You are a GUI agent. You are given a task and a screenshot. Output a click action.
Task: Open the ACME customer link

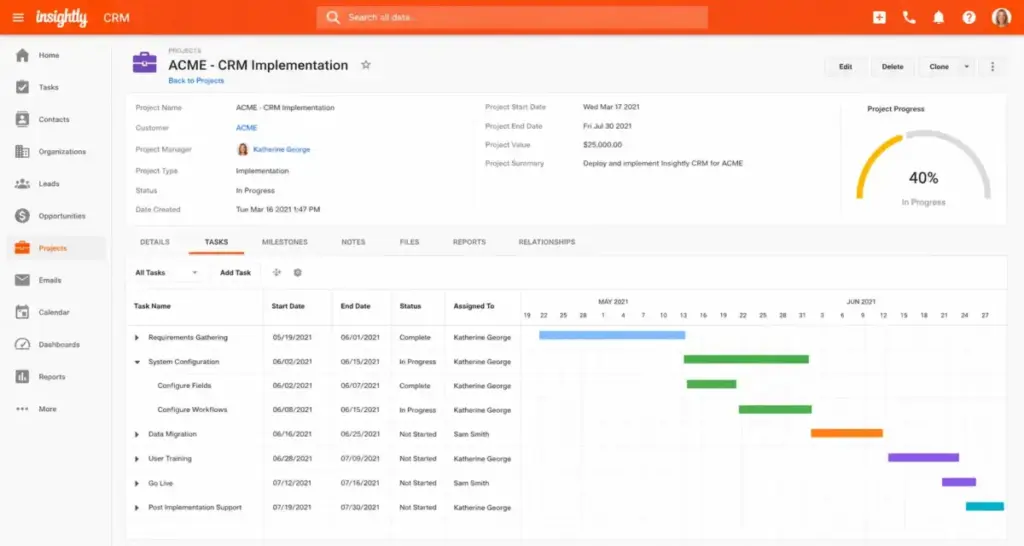[246, 128]
